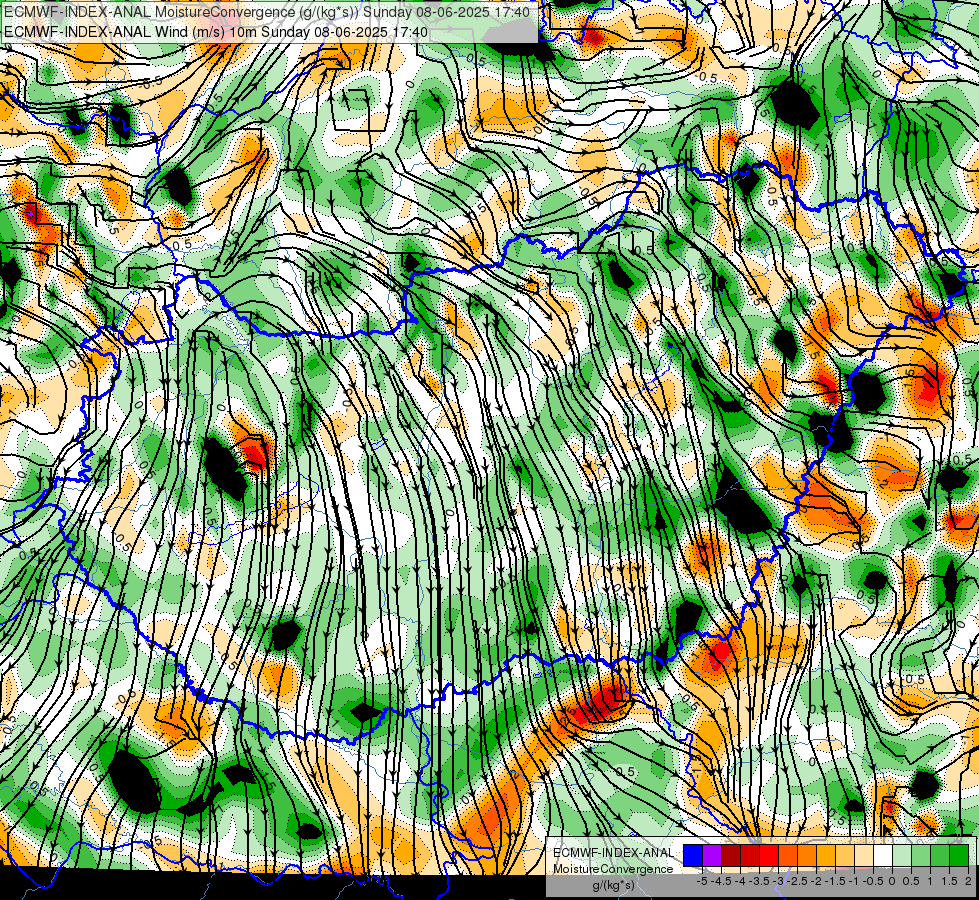Select the blue swatch in the legend
This screenshot has height=900, width=979.
693,855
